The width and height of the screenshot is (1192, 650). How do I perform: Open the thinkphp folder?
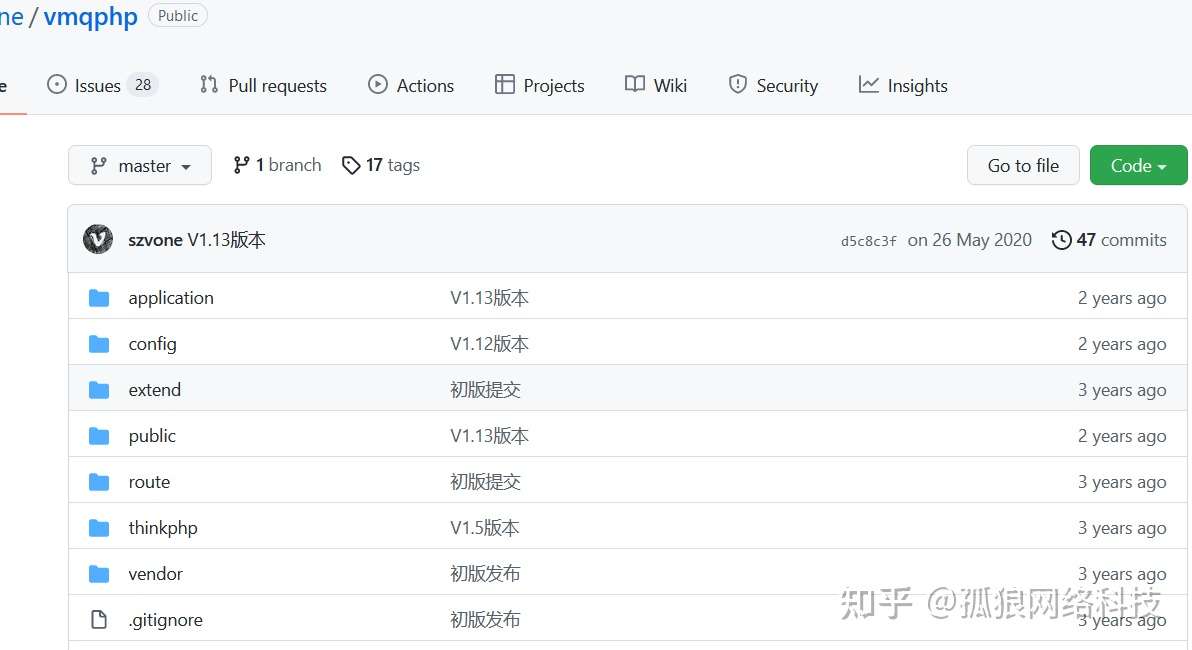[163, 528]
